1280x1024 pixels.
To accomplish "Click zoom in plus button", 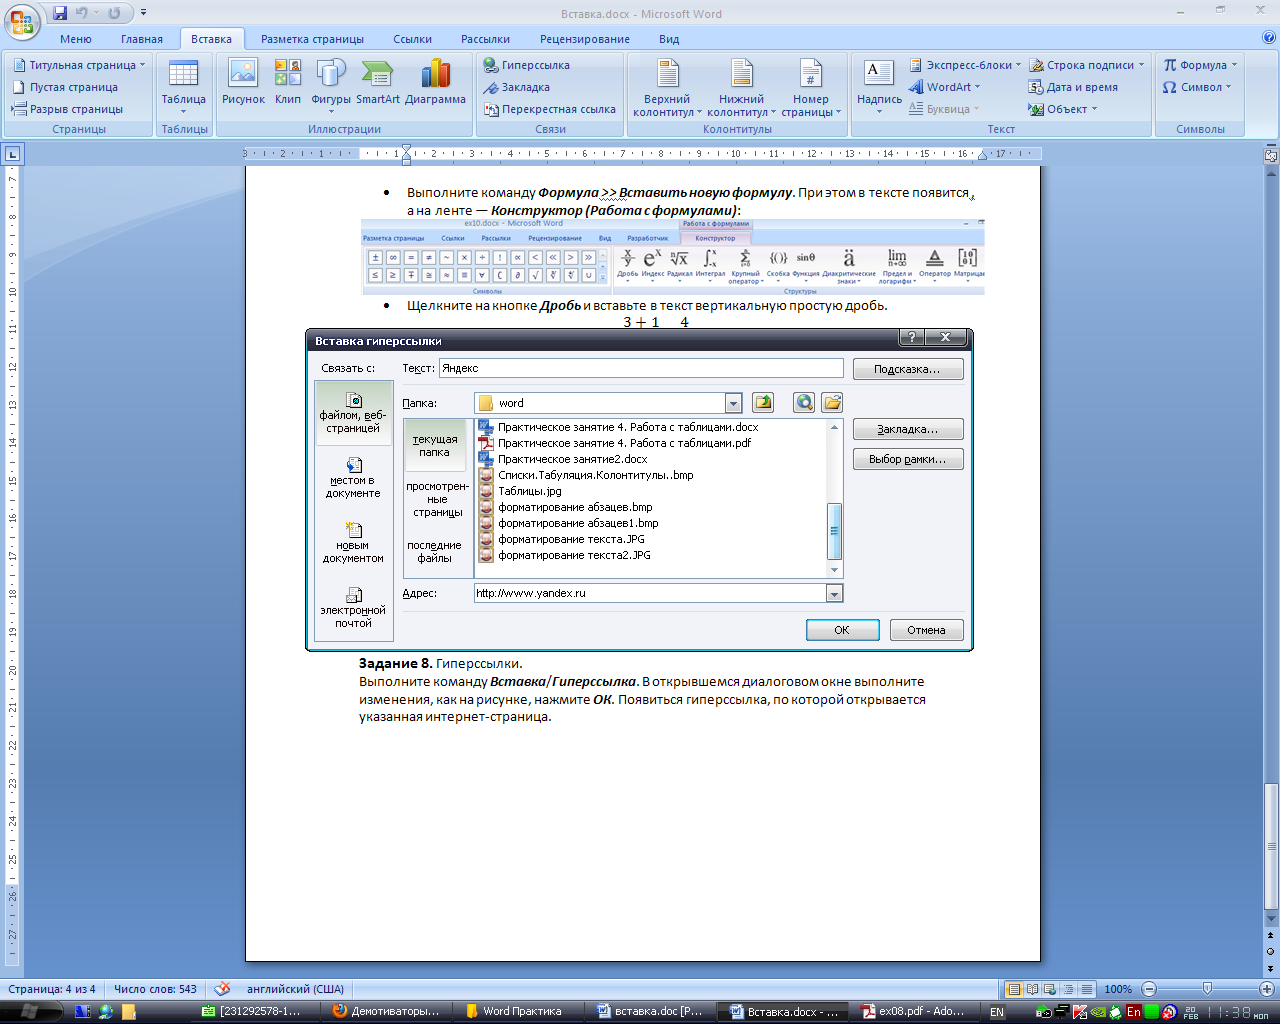I will [1266, 989].
